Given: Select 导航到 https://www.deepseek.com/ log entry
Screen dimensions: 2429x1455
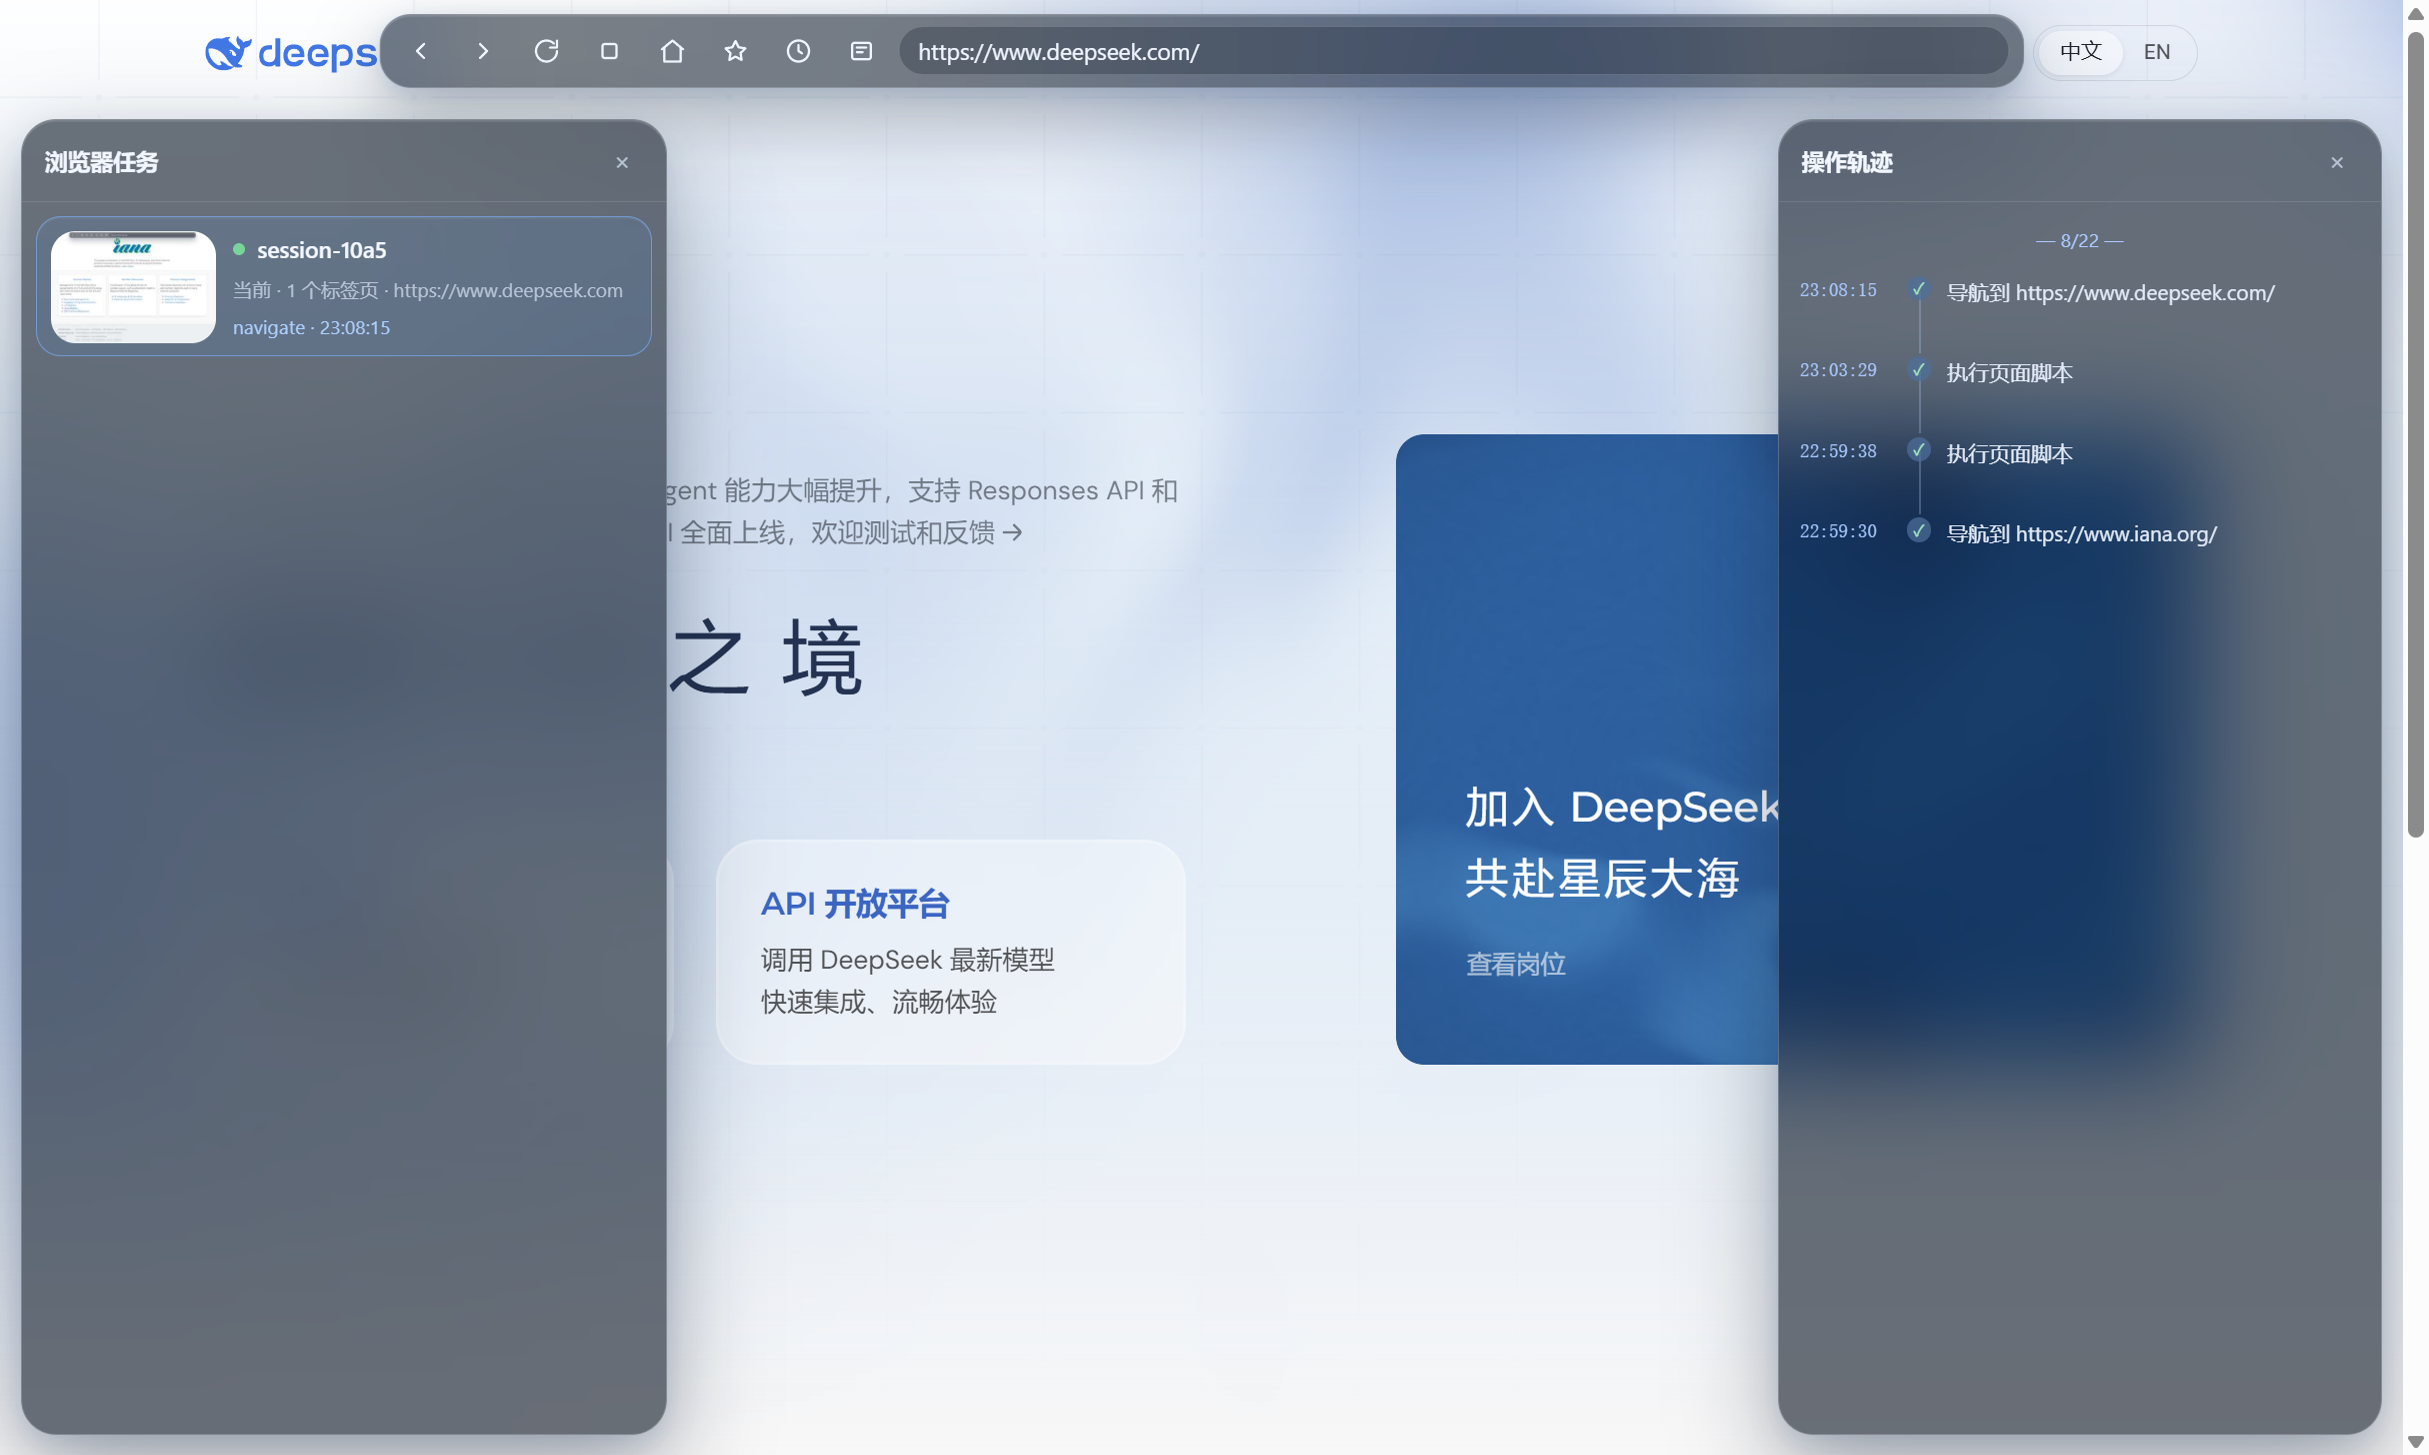Looking at the screenshot, I should click(2110, 292).
